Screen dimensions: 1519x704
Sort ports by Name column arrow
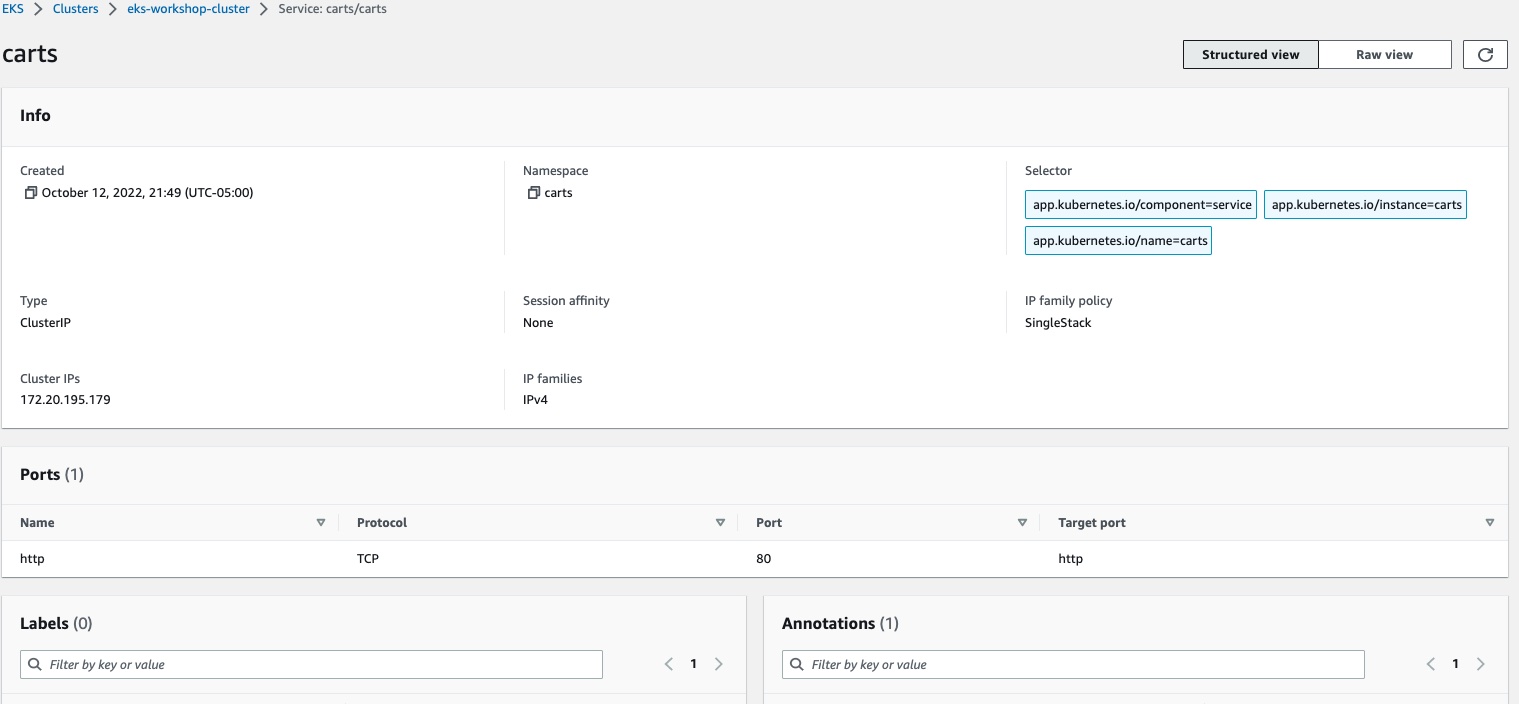coord(321,523)
